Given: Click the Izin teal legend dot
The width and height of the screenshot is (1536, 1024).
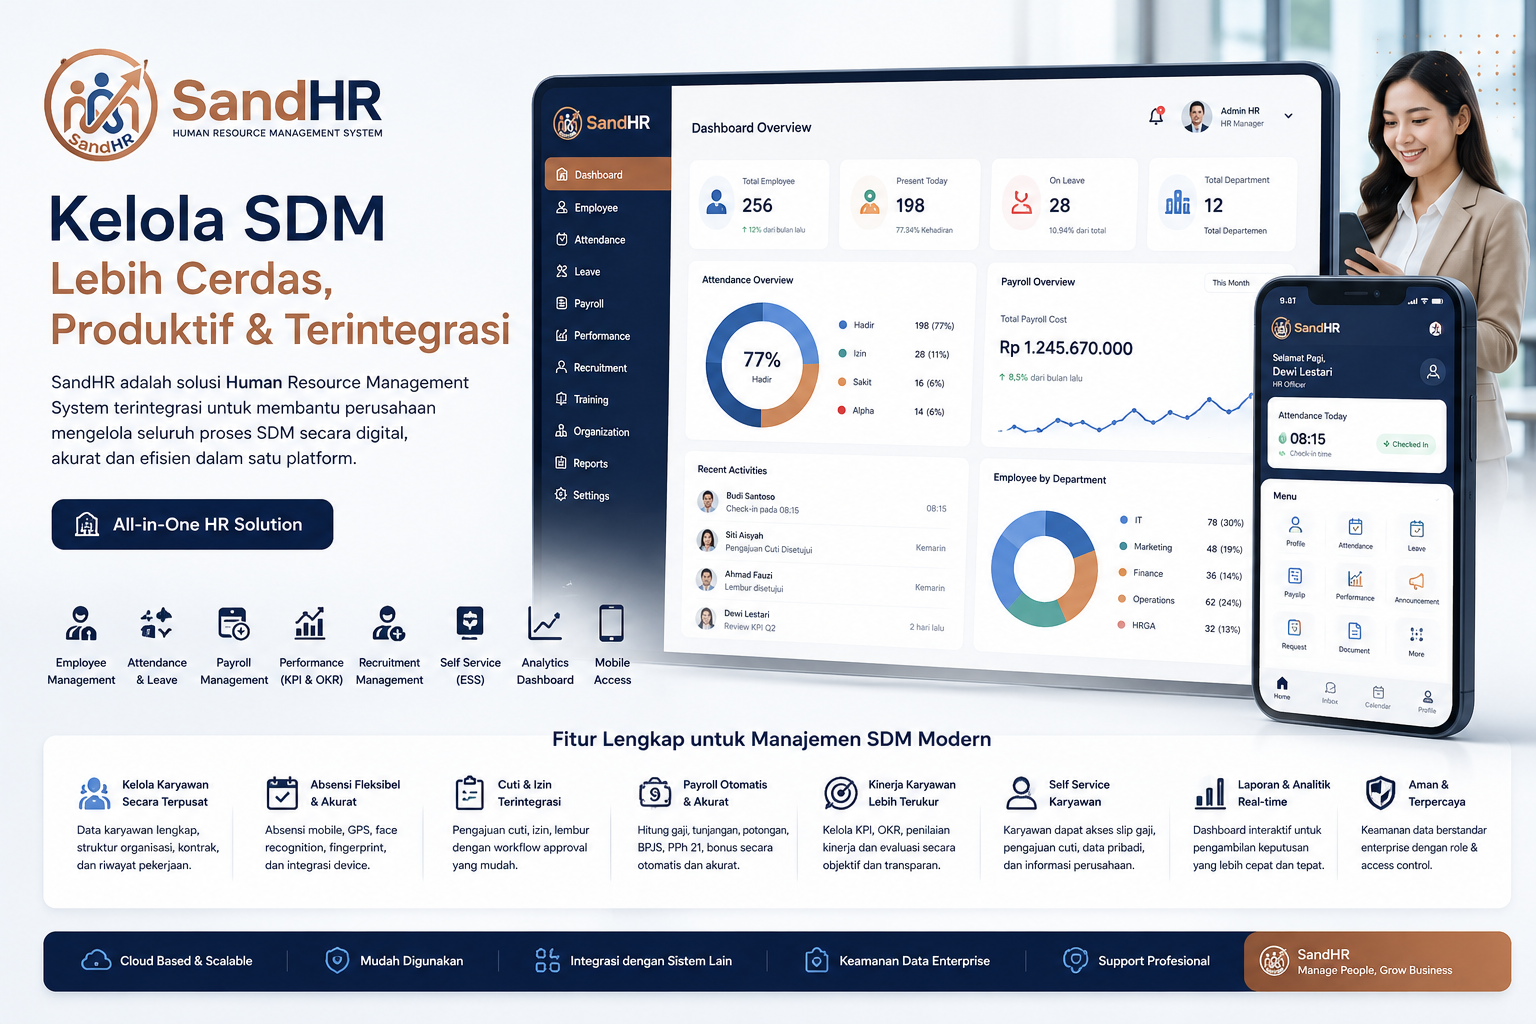Looking at the screenshot, I should [843, 353].
